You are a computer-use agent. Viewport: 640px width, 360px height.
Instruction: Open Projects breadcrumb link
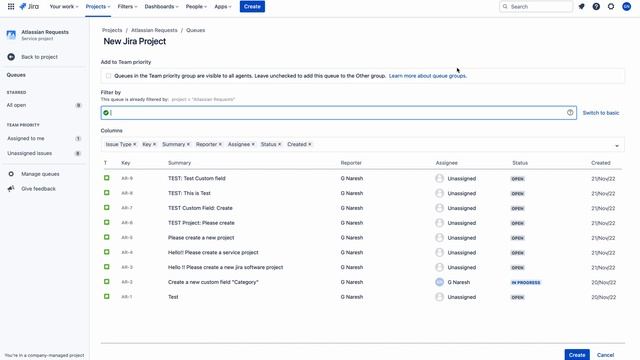click(x=112, y=30)
